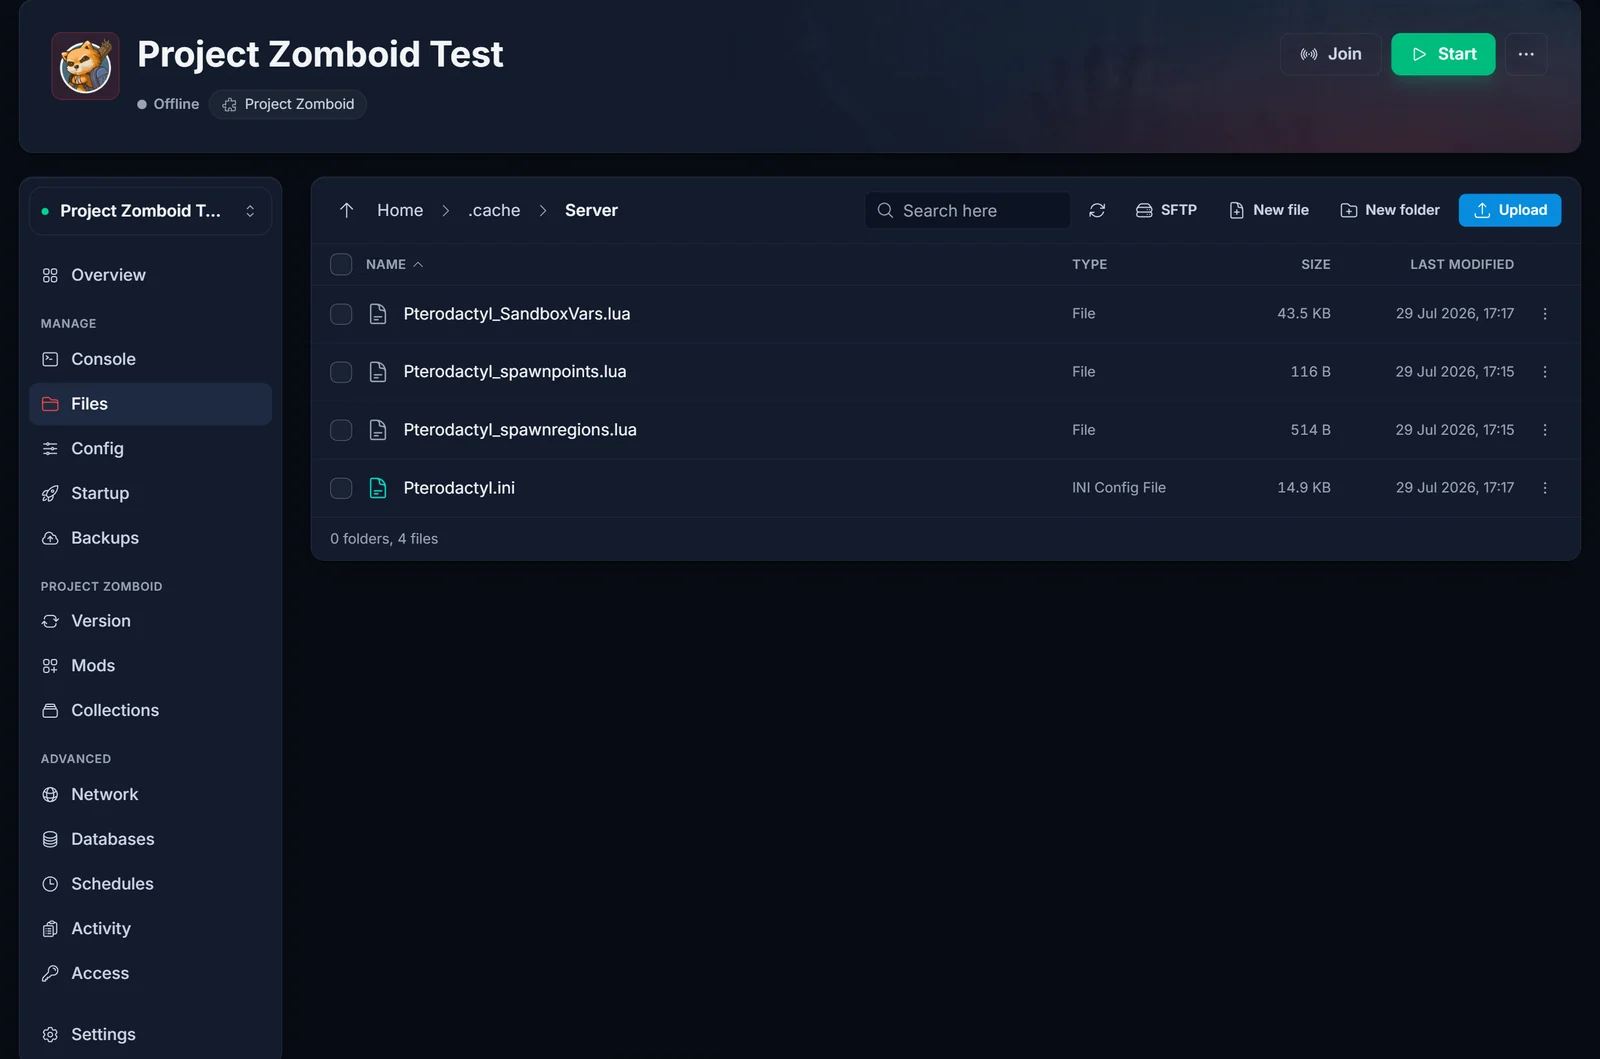Open server Settings in the sidebar
The image size is (1600, 1059).
pyautogui.click(x=150, y=1034)
